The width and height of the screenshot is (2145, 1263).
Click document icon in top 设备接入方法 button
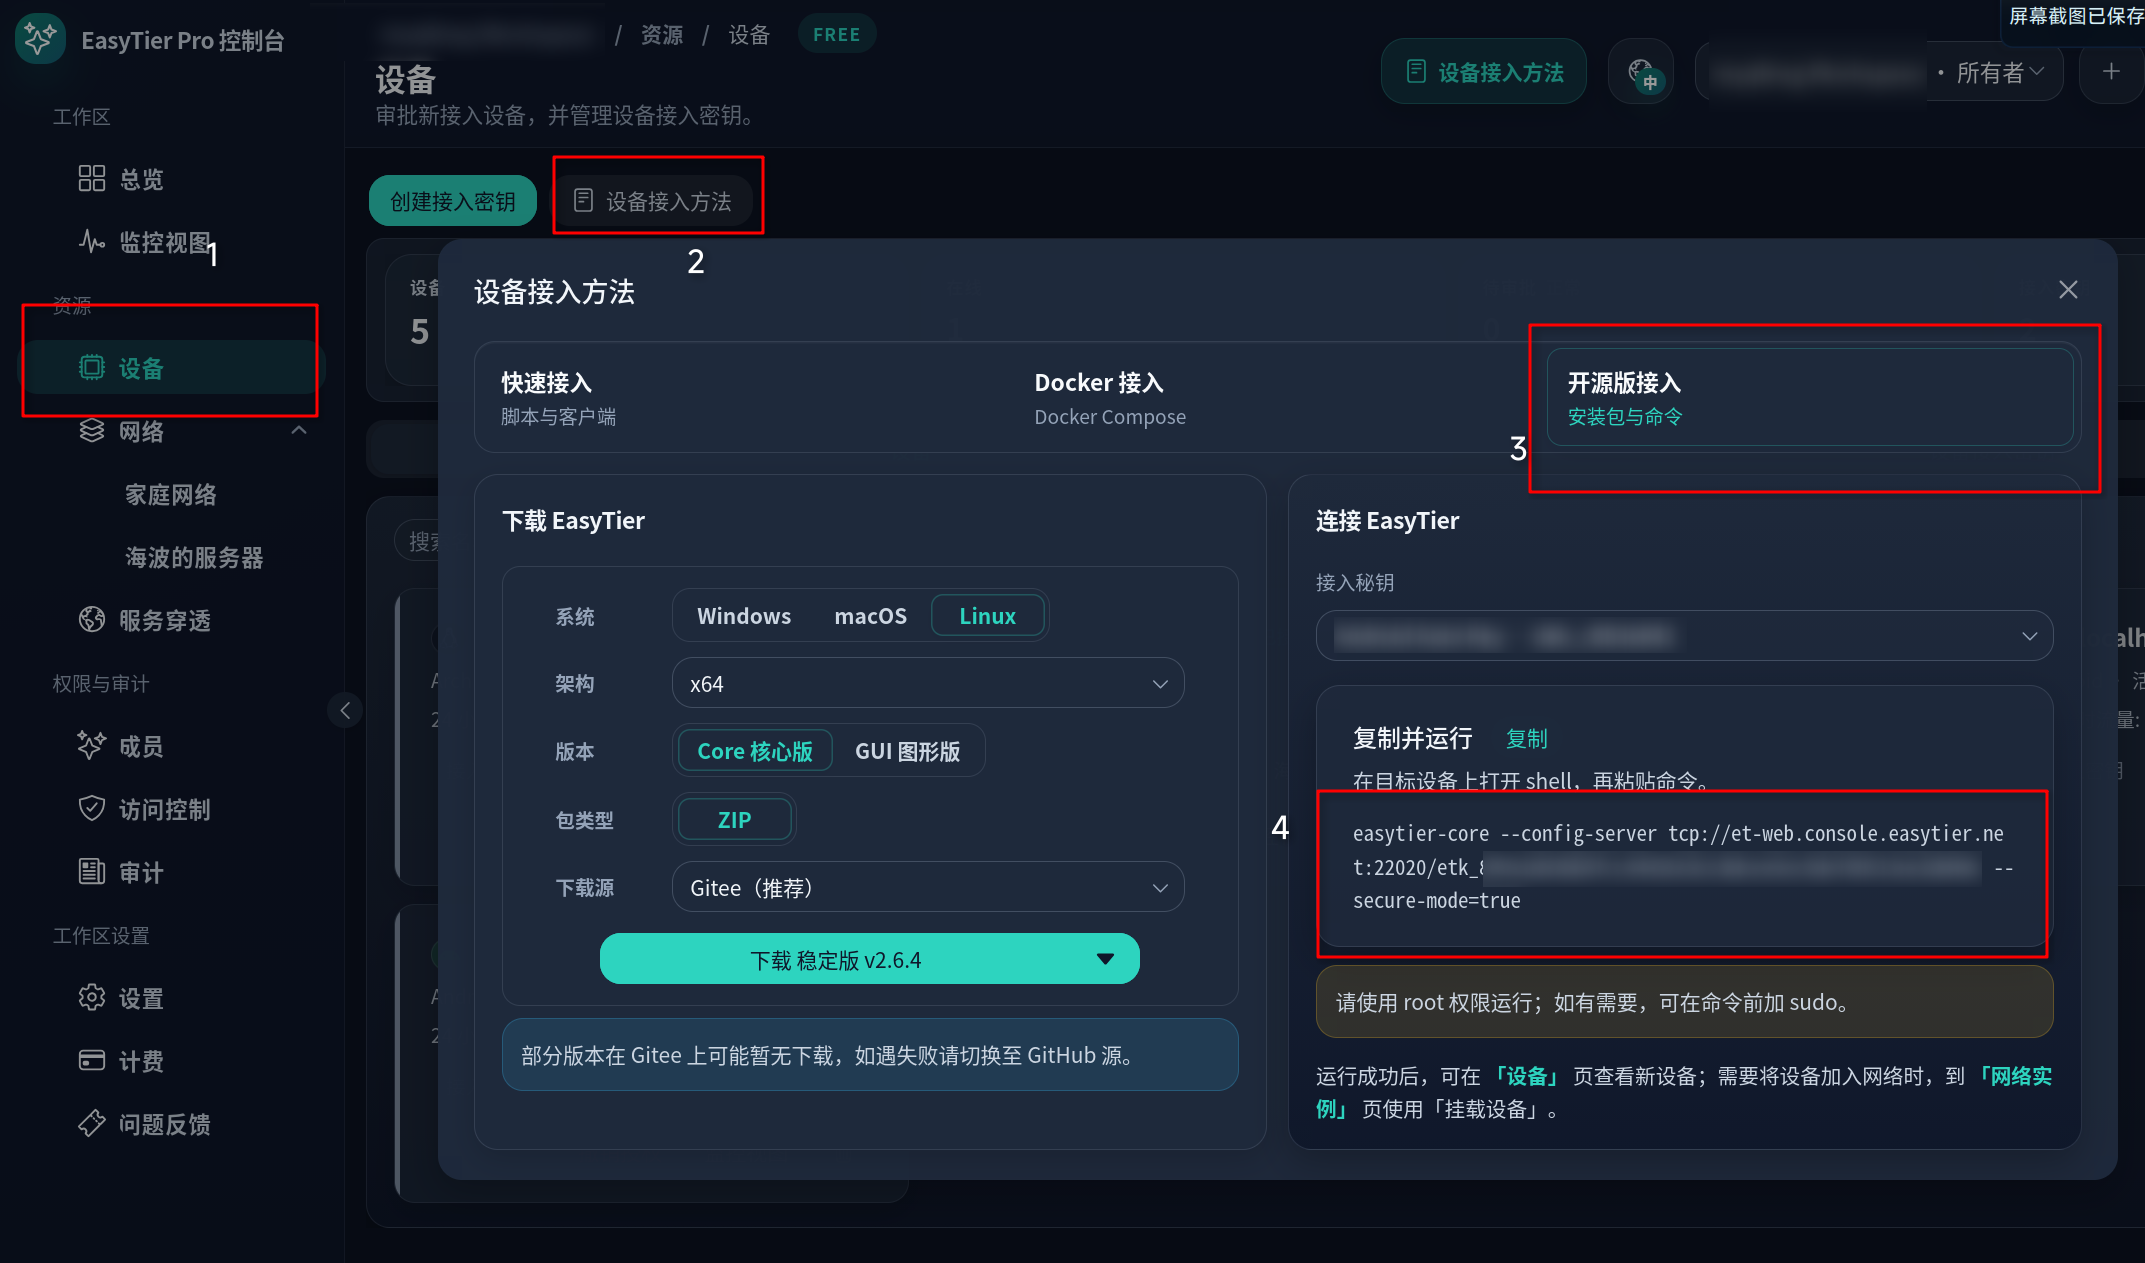pyautogui.click(x=1416, y=72)
